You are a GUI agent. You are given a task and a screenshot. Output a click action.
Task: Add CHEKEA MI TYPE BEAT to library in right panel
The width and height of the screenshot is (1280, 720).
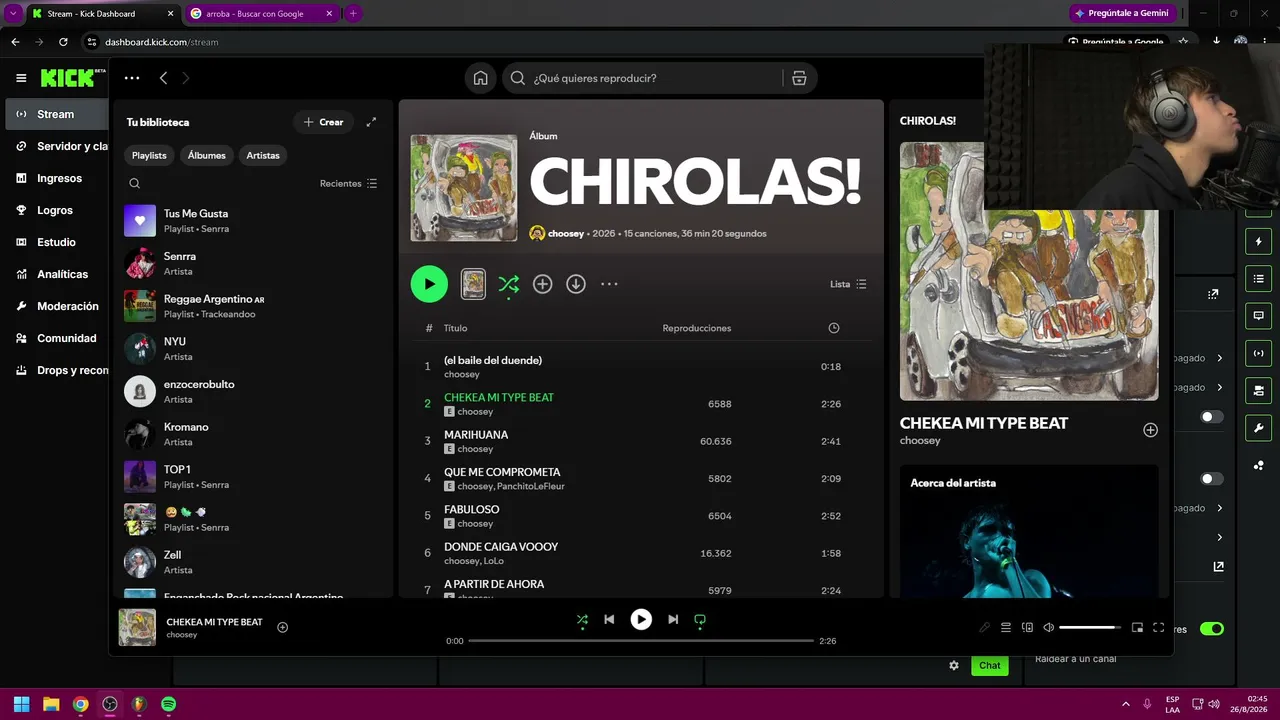[1150, 430]
